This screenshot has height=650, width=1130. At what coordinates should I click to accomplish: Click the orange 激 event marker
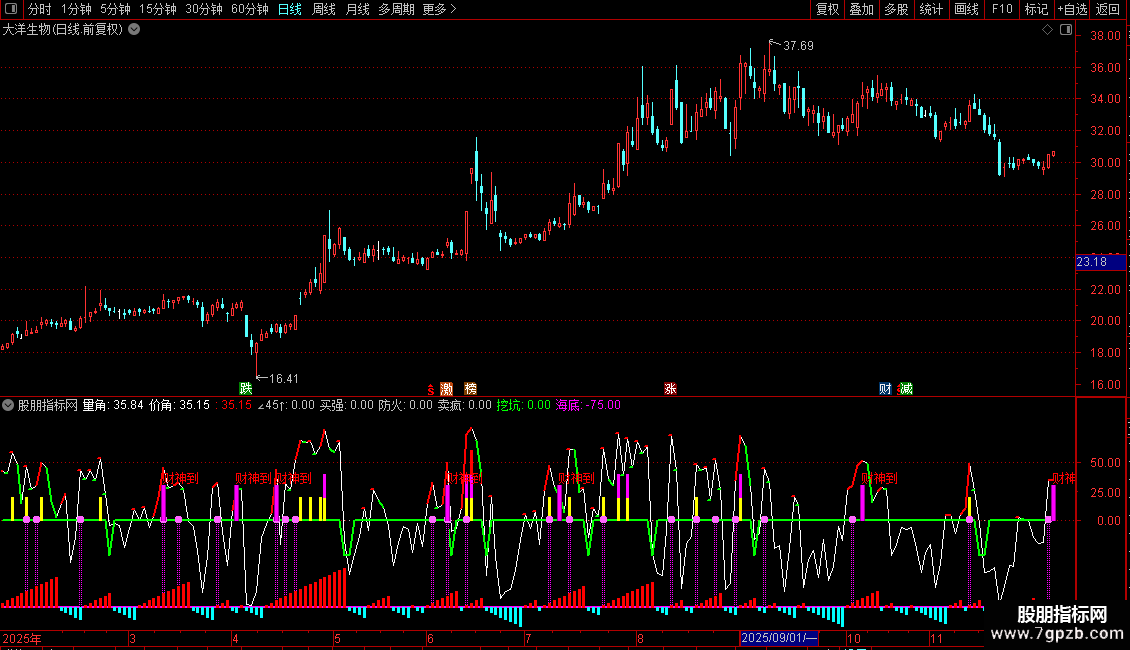[446, 388]
